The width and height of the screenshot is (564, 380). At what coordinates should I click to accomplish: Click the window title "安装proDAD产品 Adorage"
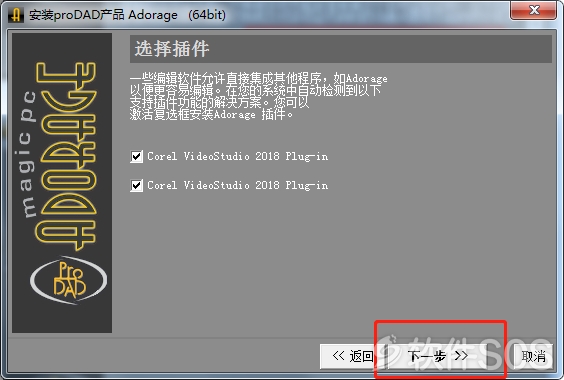(103, 15)
